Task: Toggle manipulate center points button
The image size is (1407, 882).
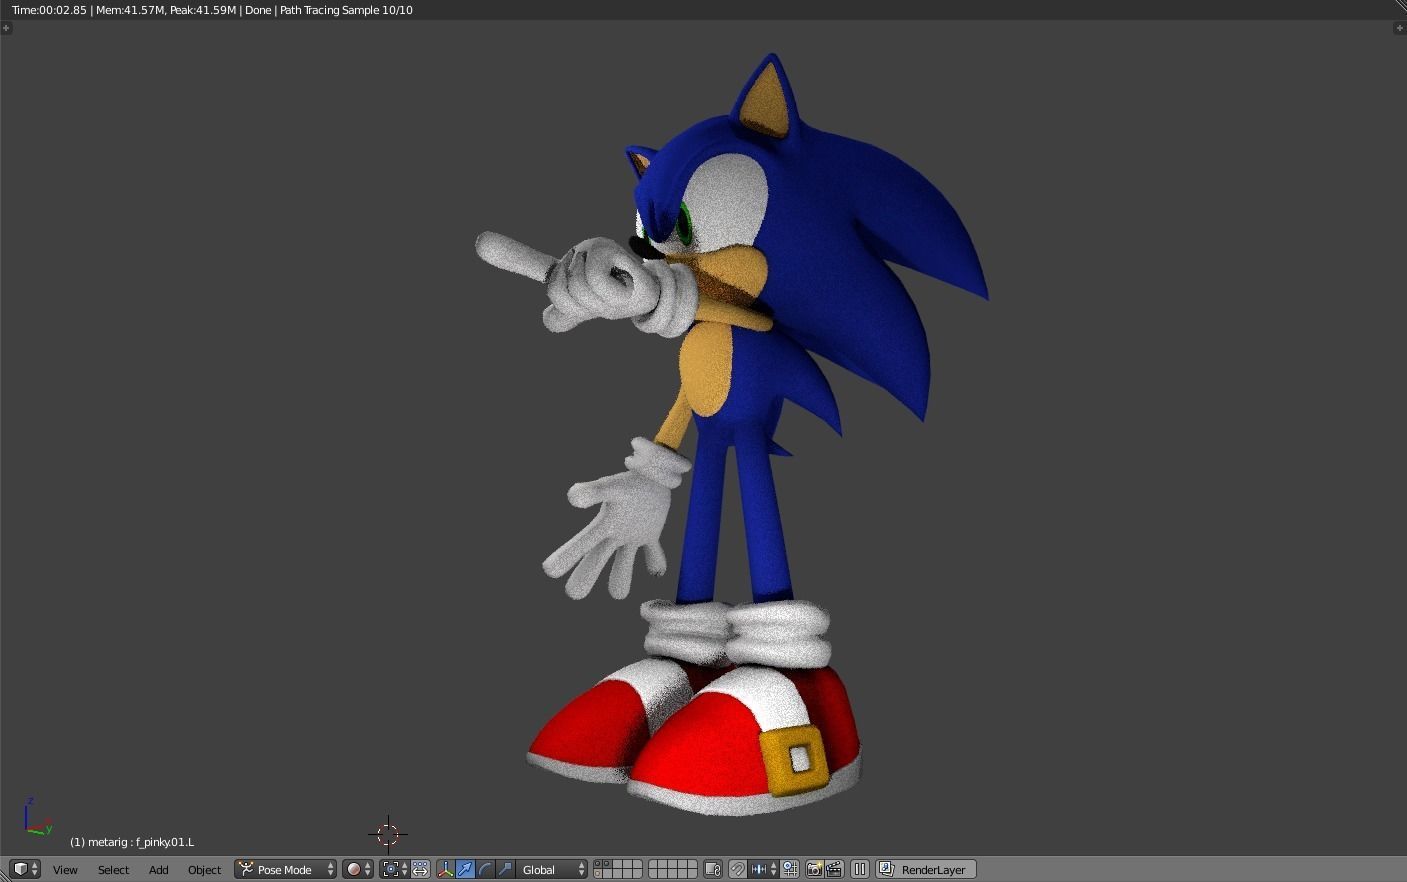Action: click(420, 869)
